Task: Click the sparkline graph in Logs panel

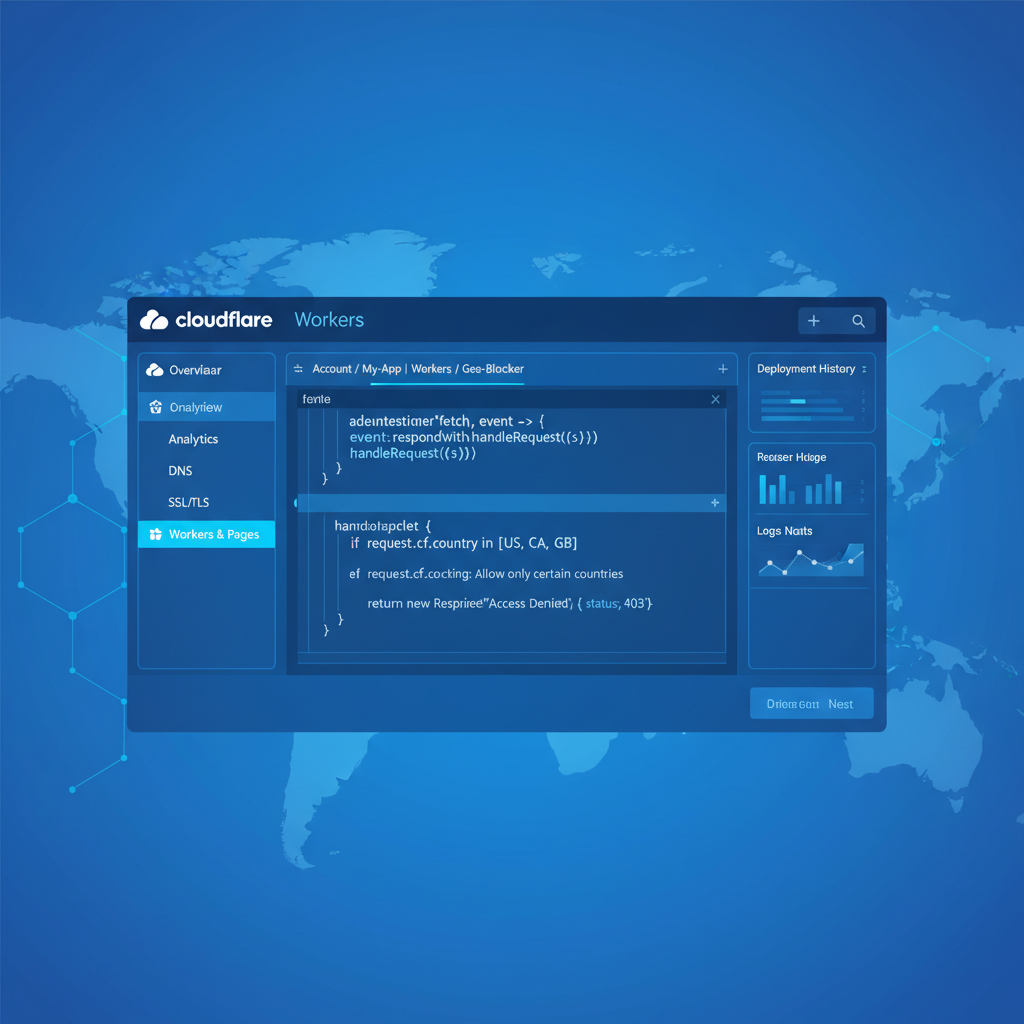Action: coord(811,563)
